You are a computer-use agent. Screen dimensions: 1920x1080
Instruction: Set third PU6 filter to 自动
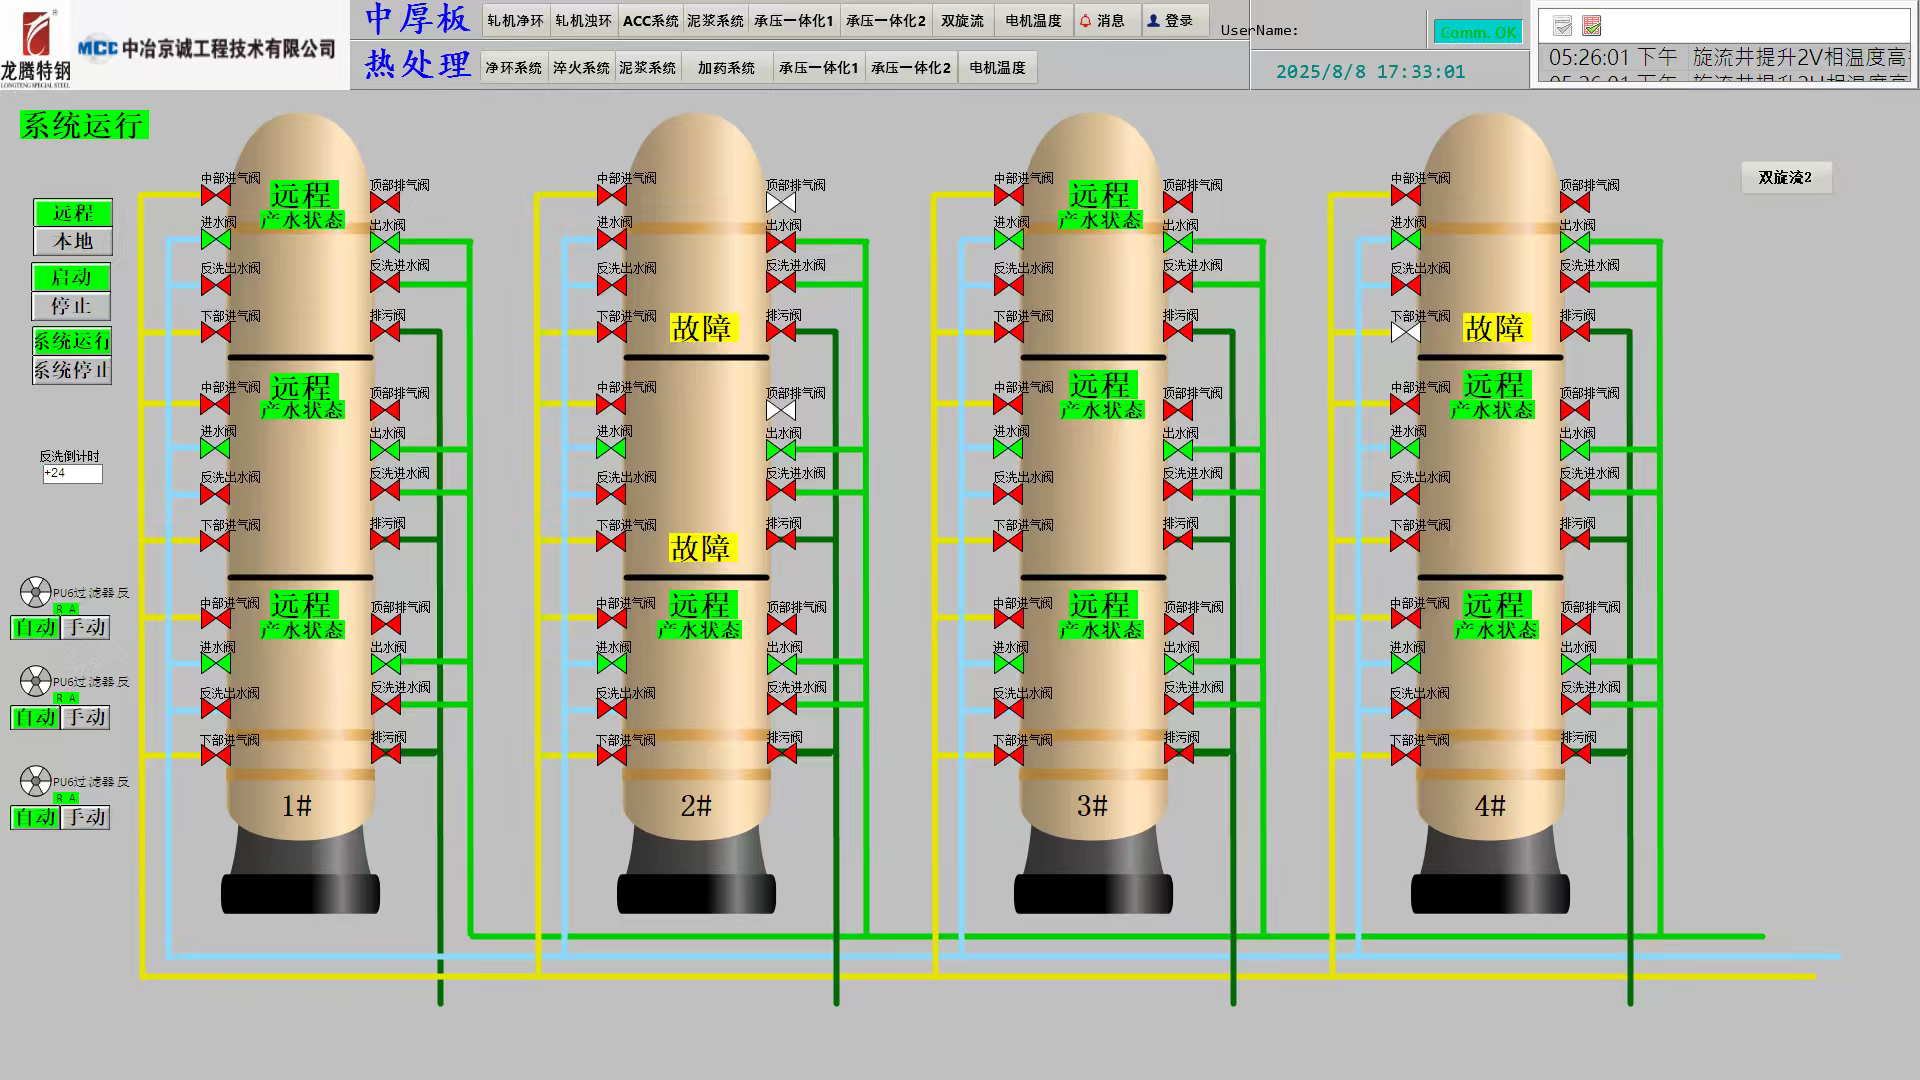pos(35,817)
